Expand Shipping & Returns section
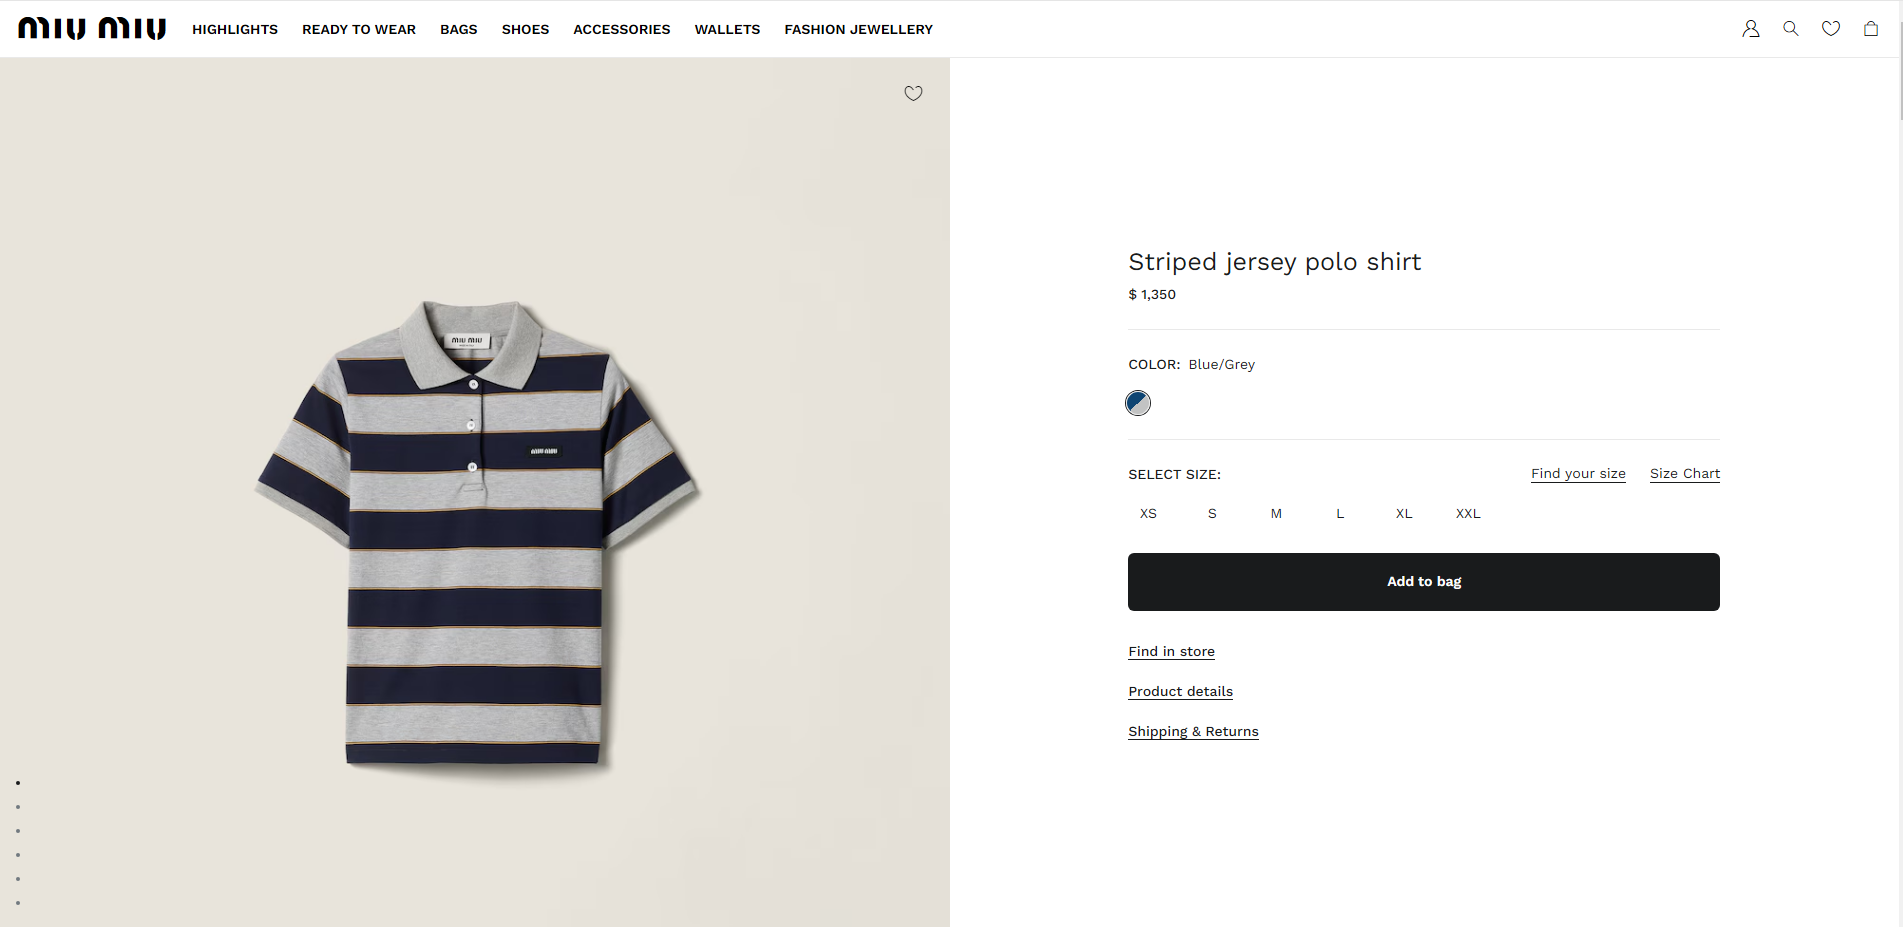This screenshot has height=927, width=1903. pyautogui.click(x=1193, y=732)
